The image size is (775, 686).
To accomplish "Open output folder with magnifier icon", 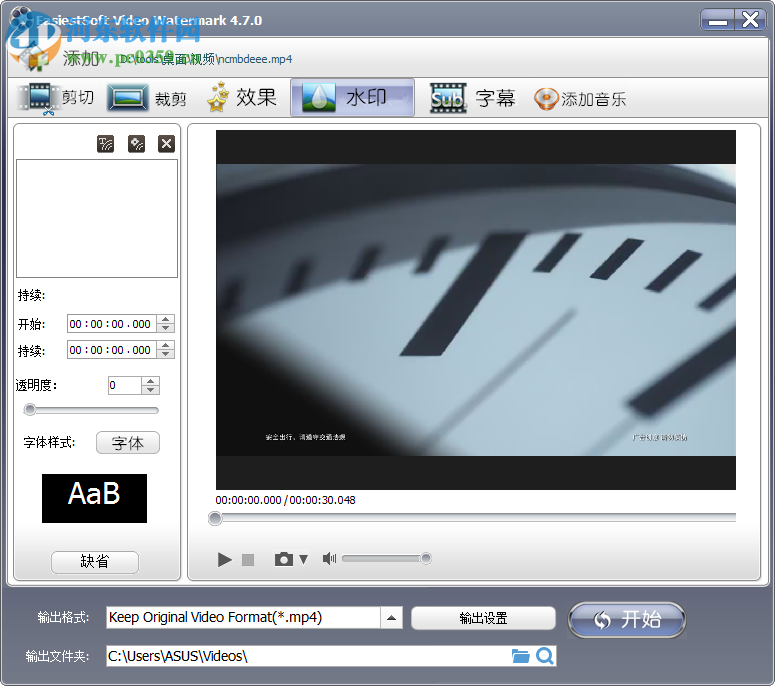I will click(545, 656).
